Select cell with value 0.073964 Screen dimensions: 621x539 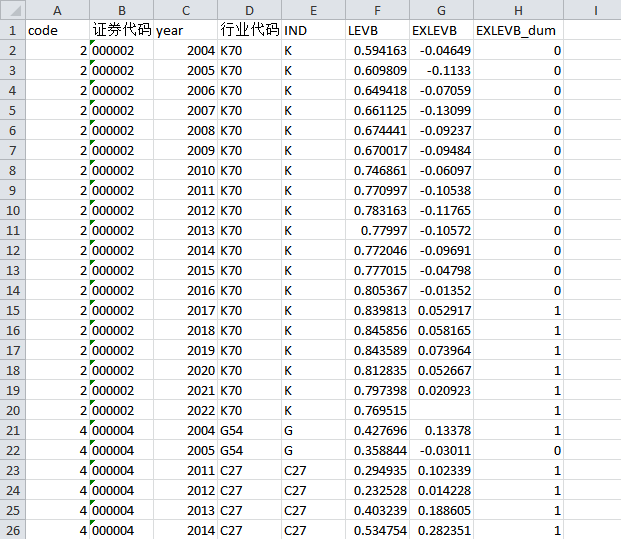pyautogui.click(x=441, y=350)
